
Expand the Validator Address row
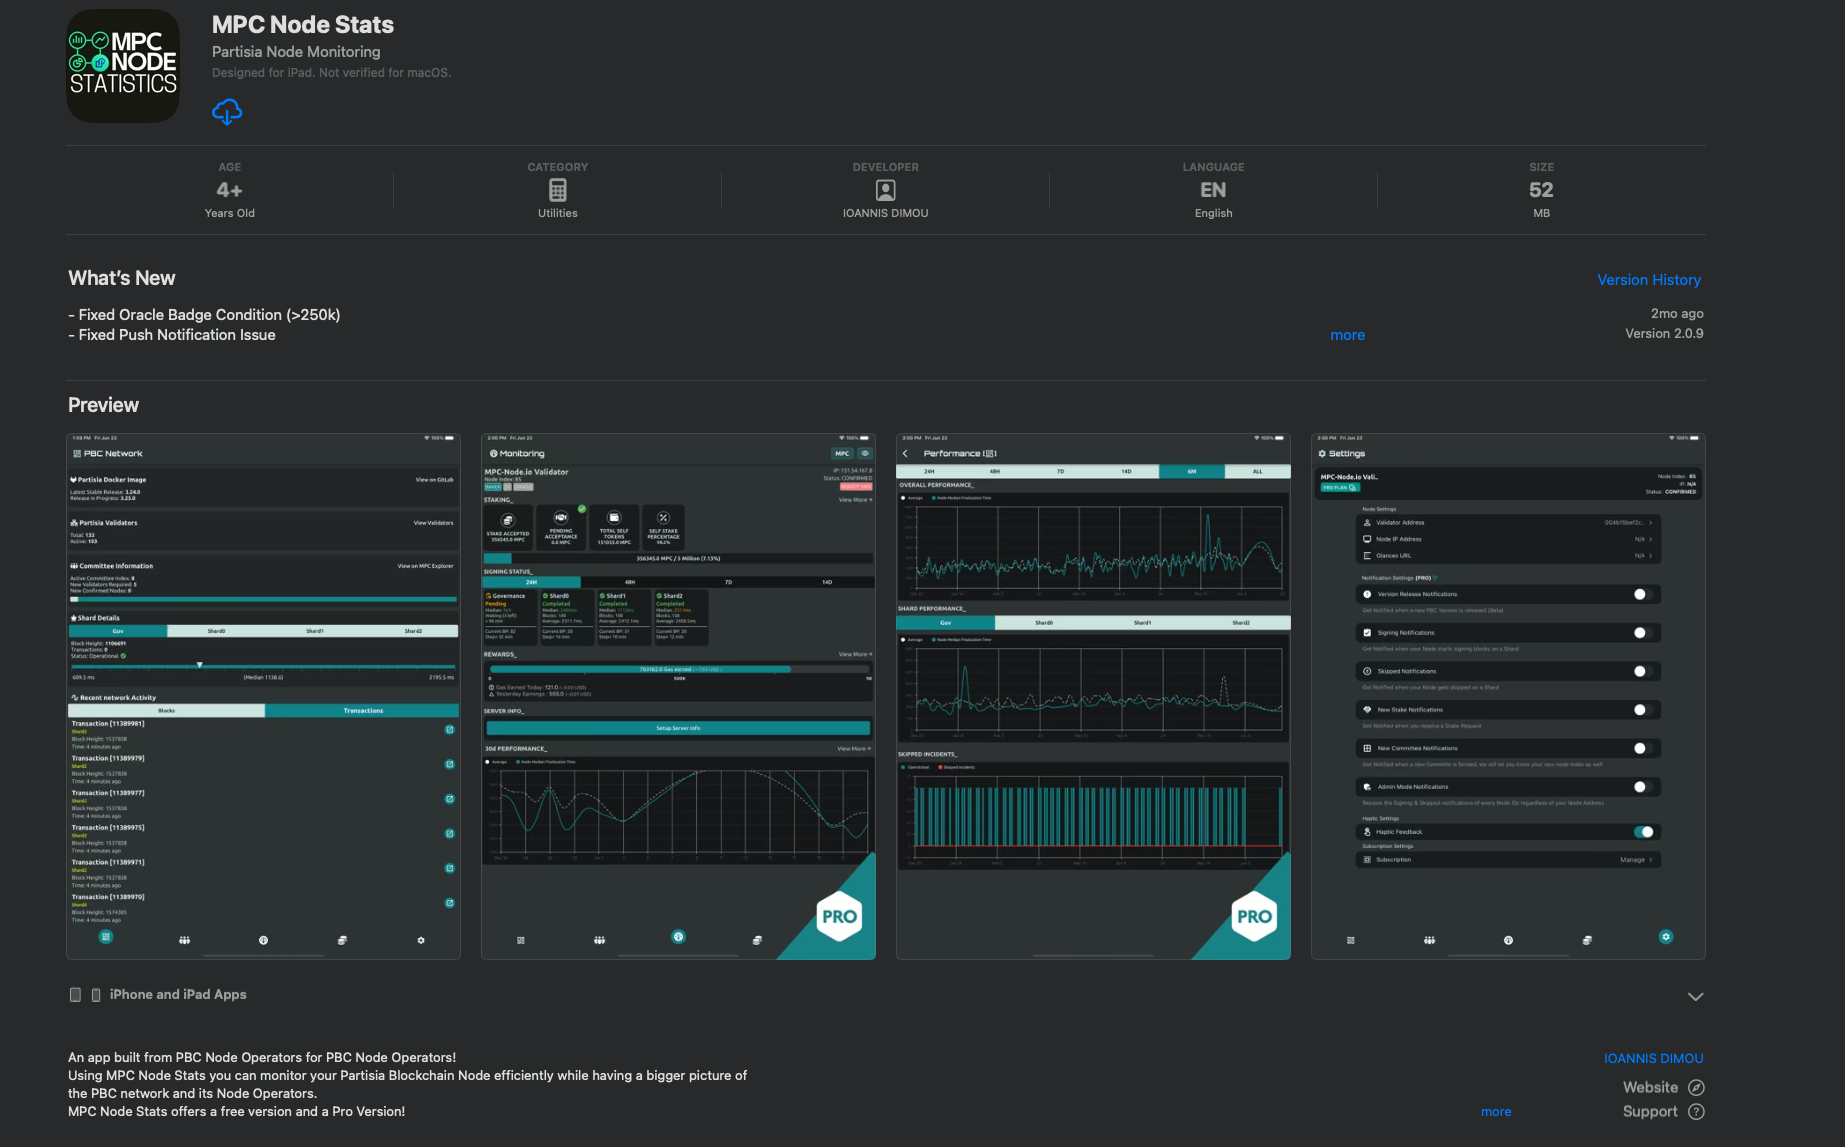pyautogui.click(x=1650, y=522)
